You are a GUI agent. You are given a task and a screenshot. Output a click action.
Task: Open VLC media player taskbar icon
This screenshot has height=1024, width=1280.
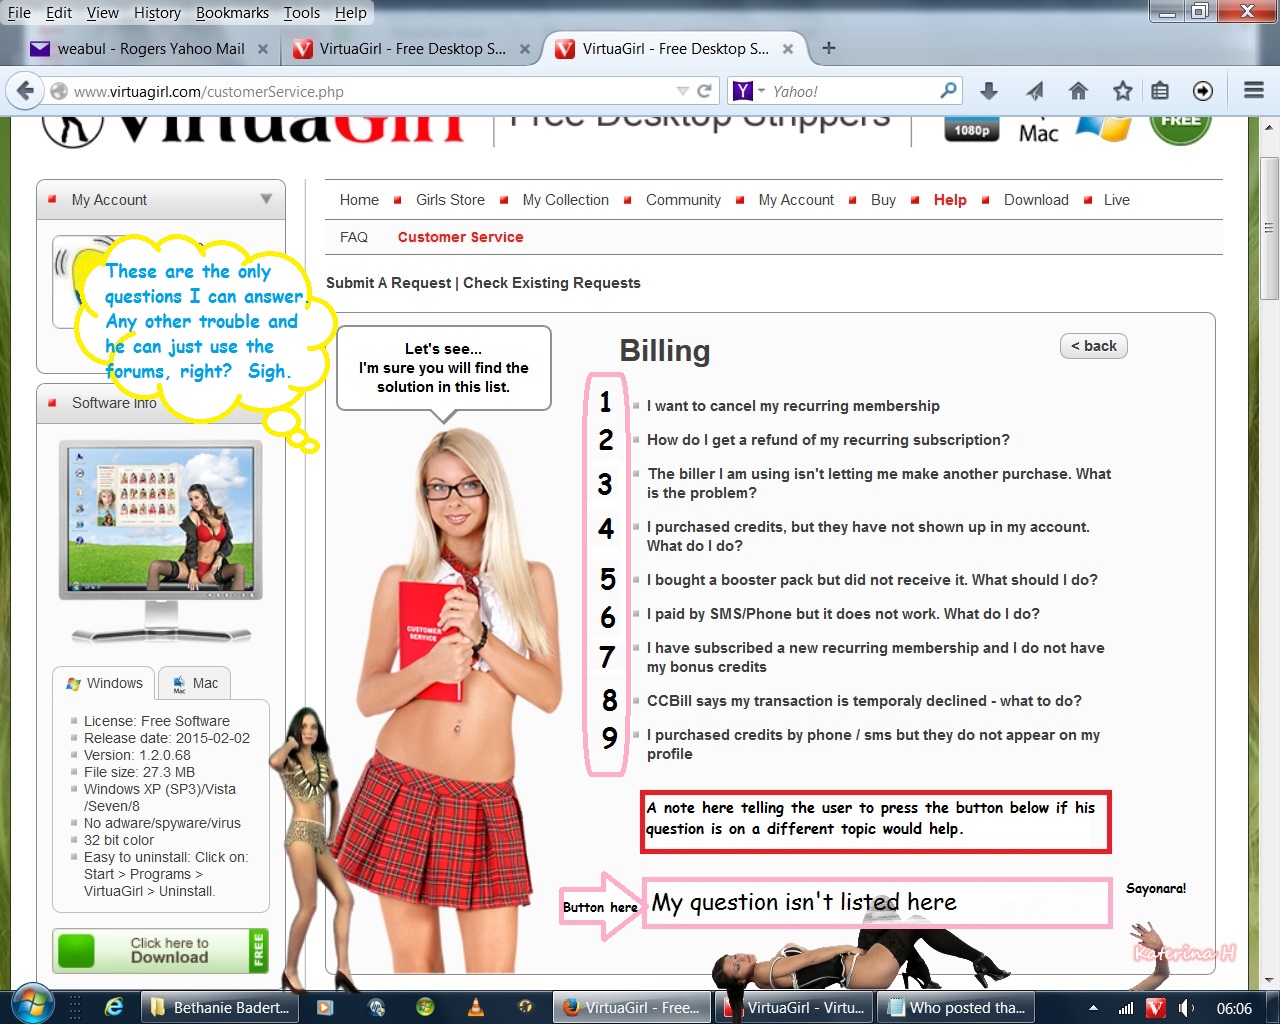[x=476, y=1007]
